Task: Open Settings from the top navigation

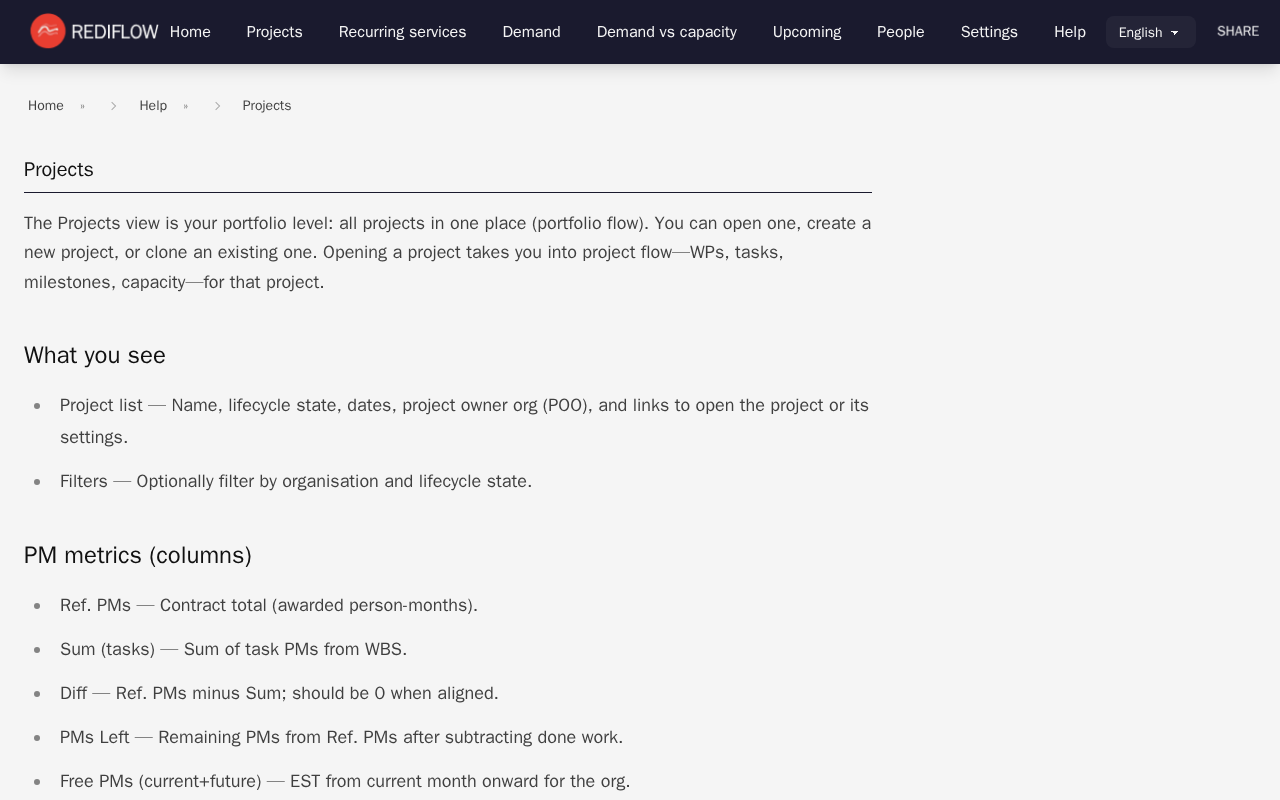Action: coord(989,32)
